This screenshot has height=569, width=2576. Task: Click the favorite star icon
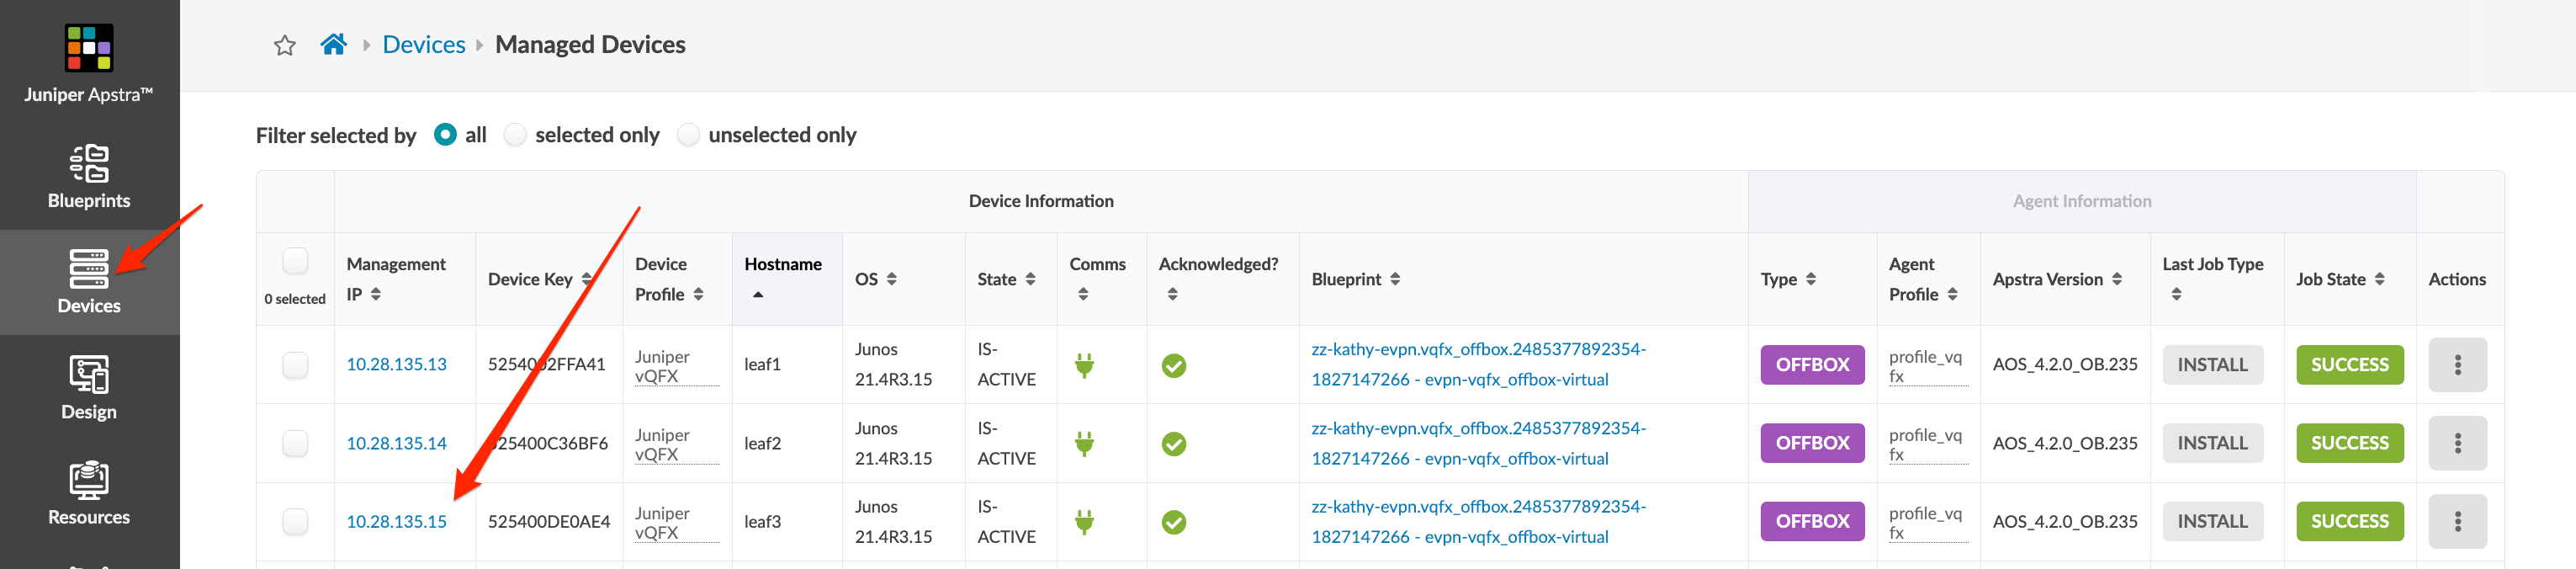tap(285, 45)
